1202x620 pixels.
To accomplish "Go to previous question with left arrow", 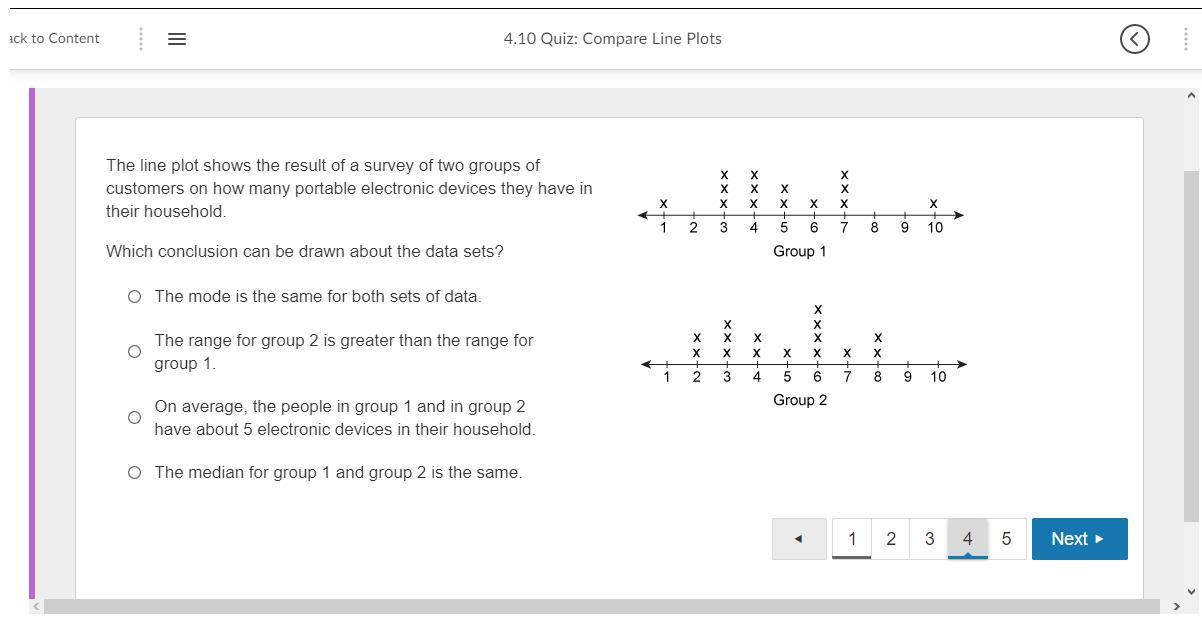I will click(x=798, y=539).
